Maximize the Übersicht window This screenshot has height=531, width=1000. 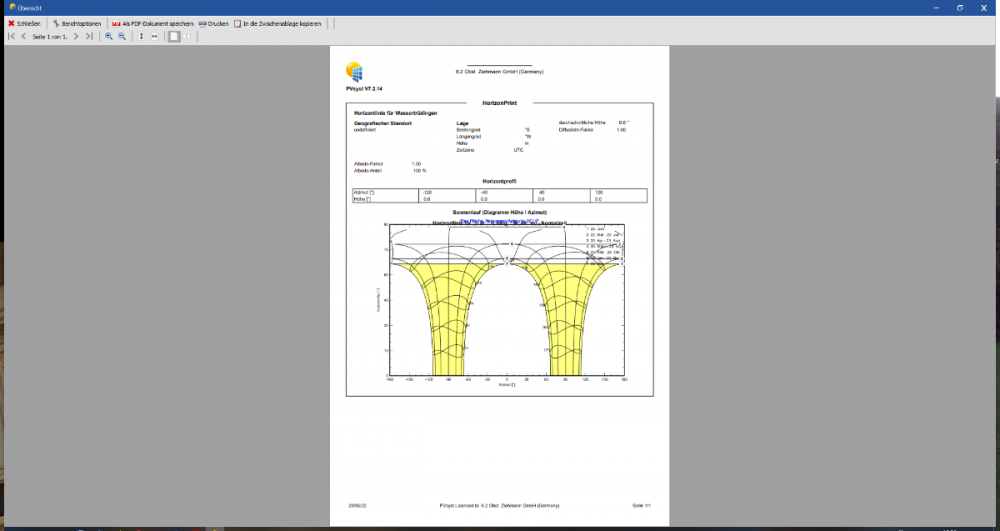pyautogui.click(x=959, y=7)
